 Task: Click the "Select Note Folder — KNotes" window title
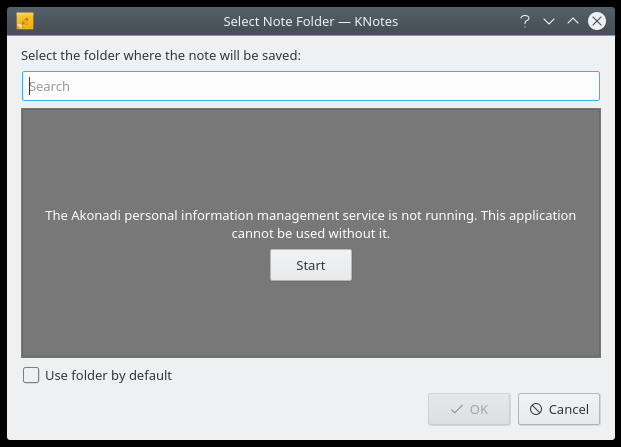tap(309, 20)
